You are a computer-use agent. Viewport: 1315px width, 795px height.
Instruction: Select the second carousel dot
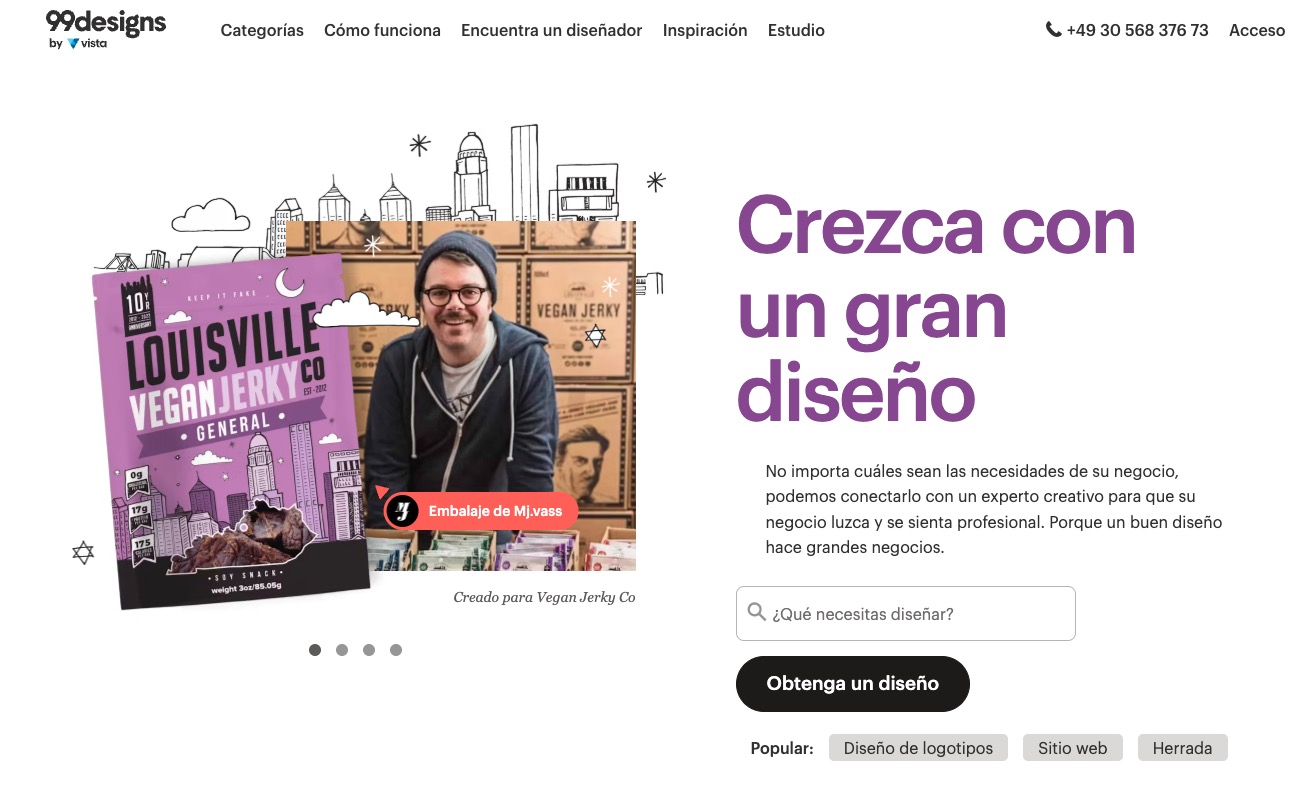click(x=342, y=650)
